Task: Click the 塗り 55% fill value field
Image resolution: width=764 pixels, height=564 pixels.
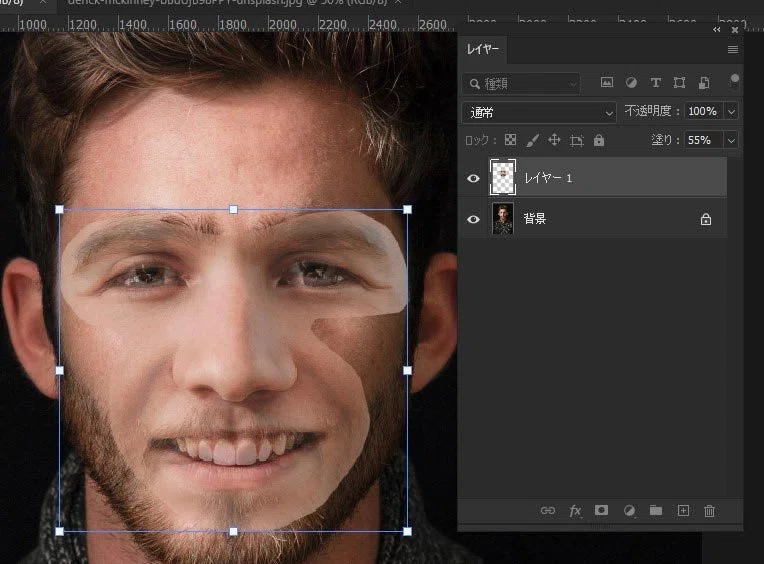Action: click(704, 140)
